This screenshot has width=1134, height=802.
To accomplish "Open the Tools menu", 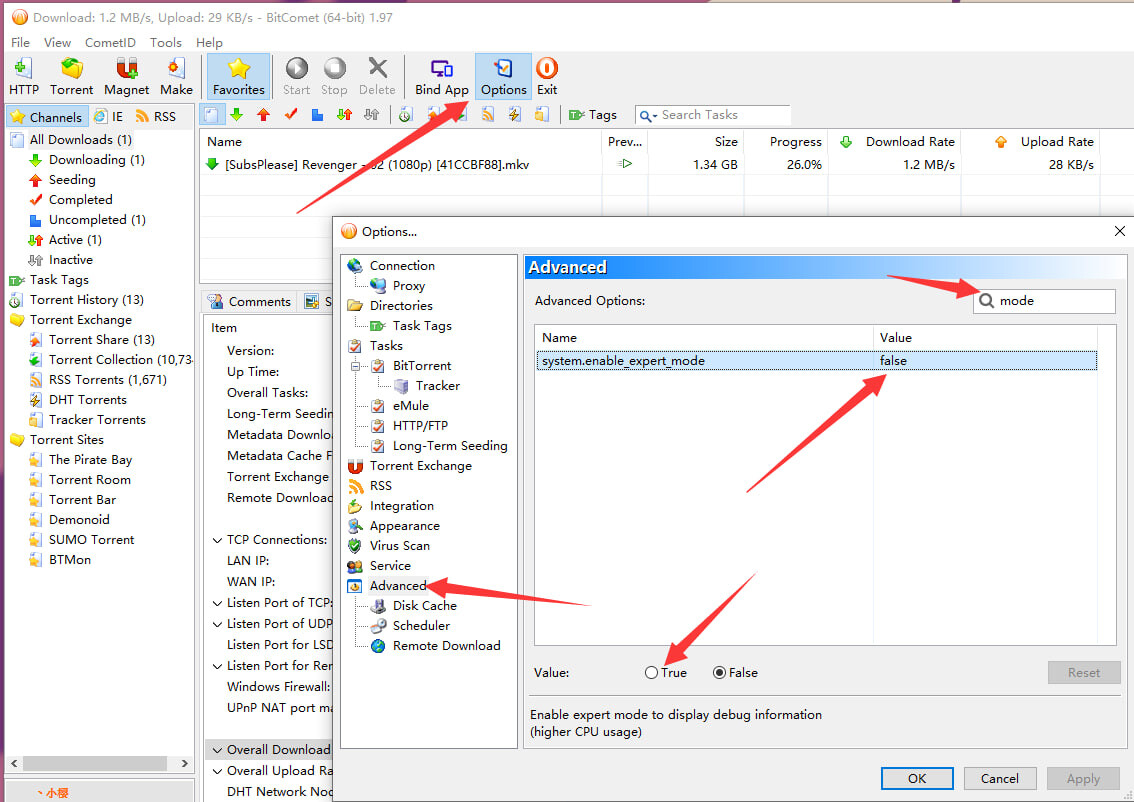I will coord(166,42).
